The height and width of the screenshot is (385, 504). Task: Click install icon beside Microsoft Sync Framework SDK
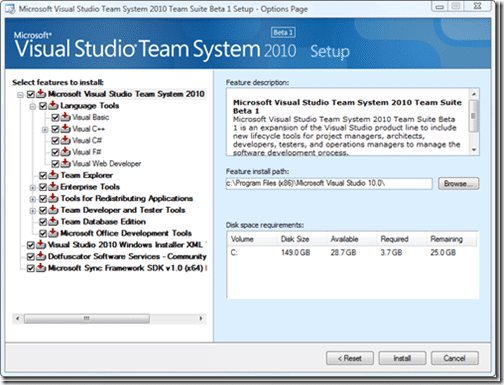tap(41, 268)
